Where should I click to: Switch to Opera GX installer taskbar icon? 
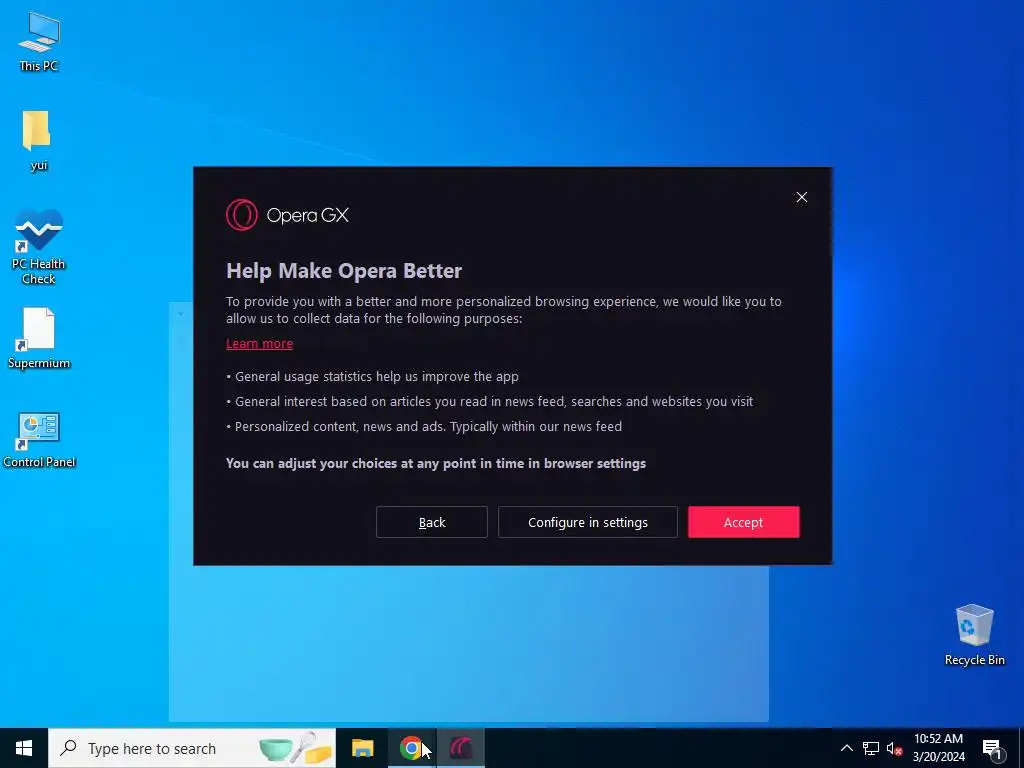pos(460,748)
